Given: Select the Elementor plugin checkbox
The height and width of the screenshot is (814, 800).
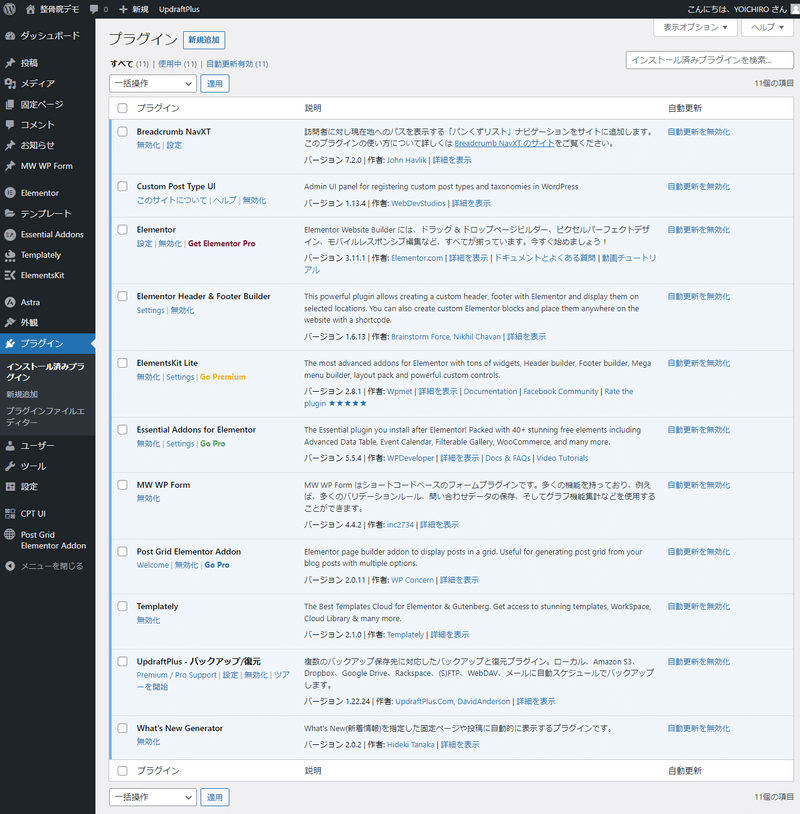Looking at the screenshot, I should point(123,229).
